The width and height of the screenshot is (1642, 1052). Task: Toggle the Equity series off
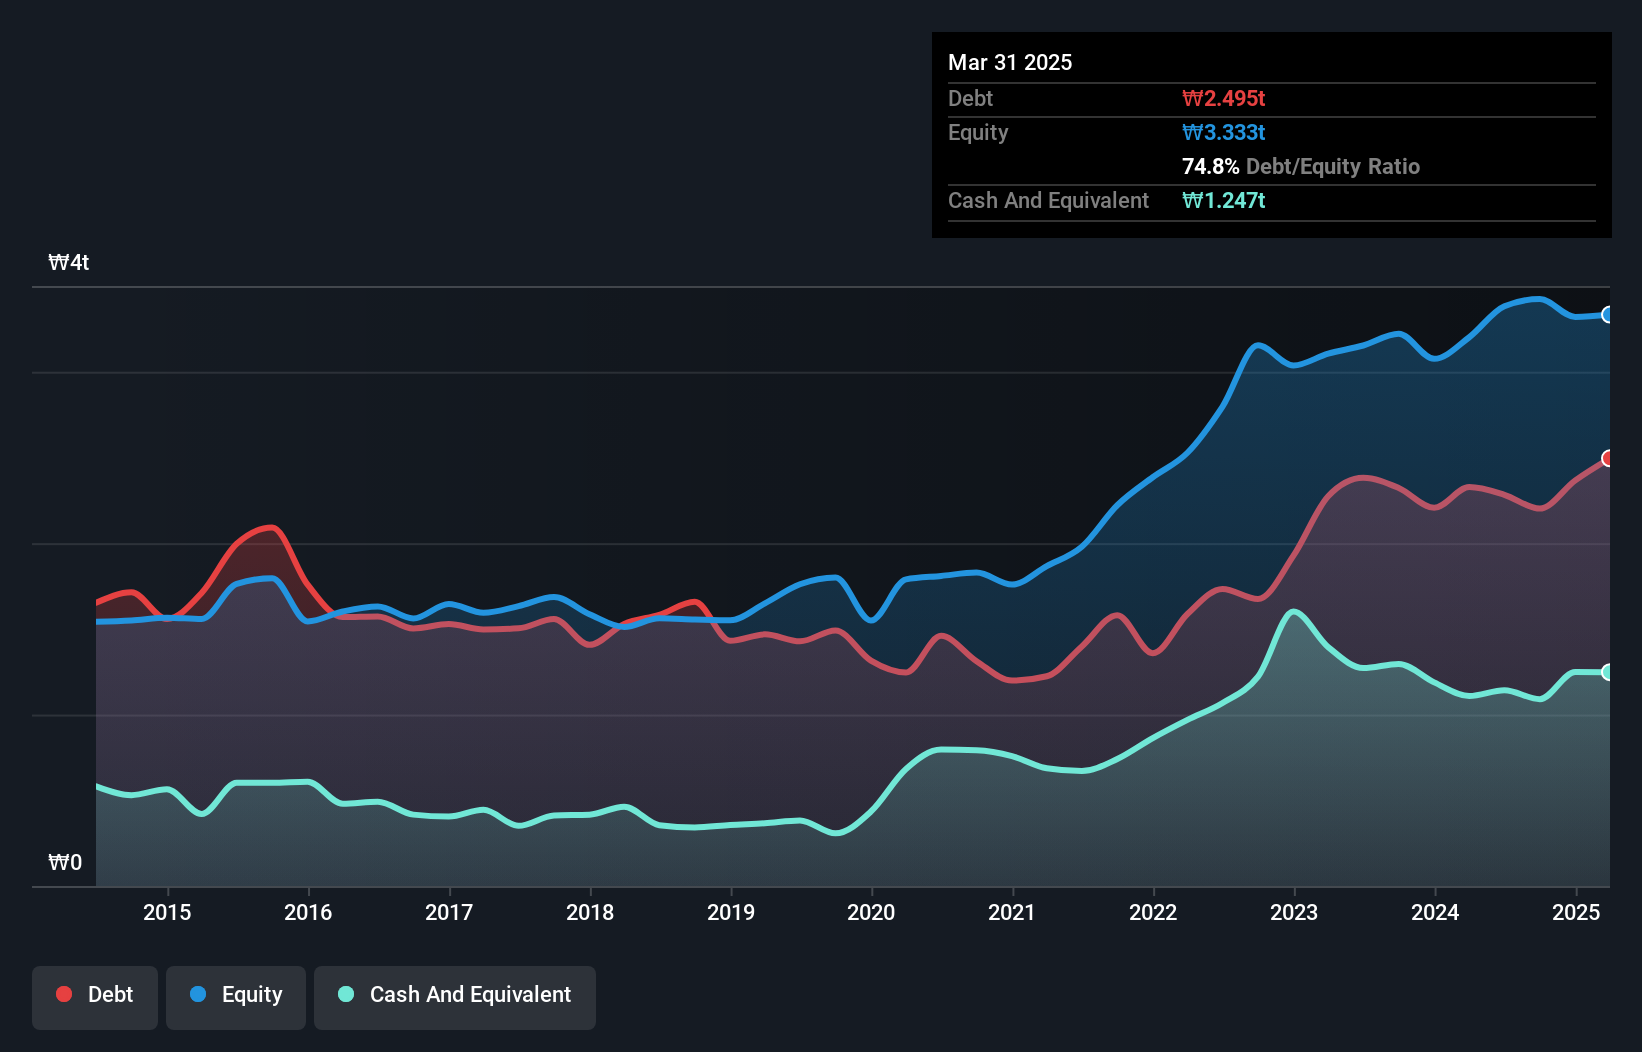point(236,995)
